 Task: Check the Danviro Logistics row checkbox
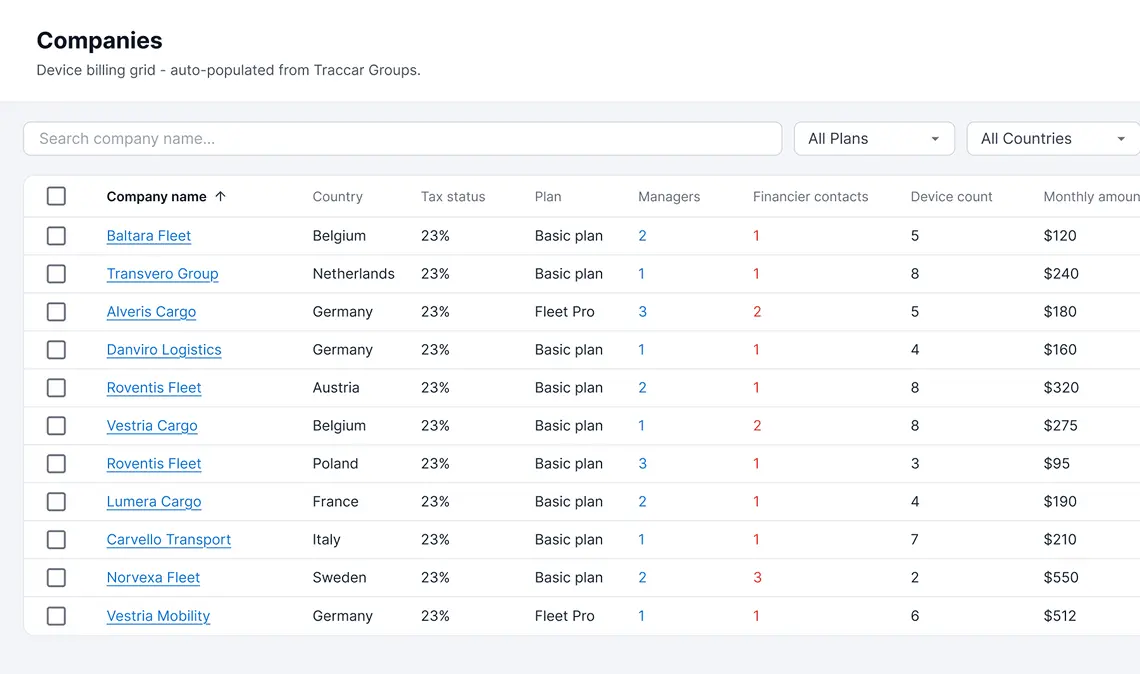coord(56,350)
